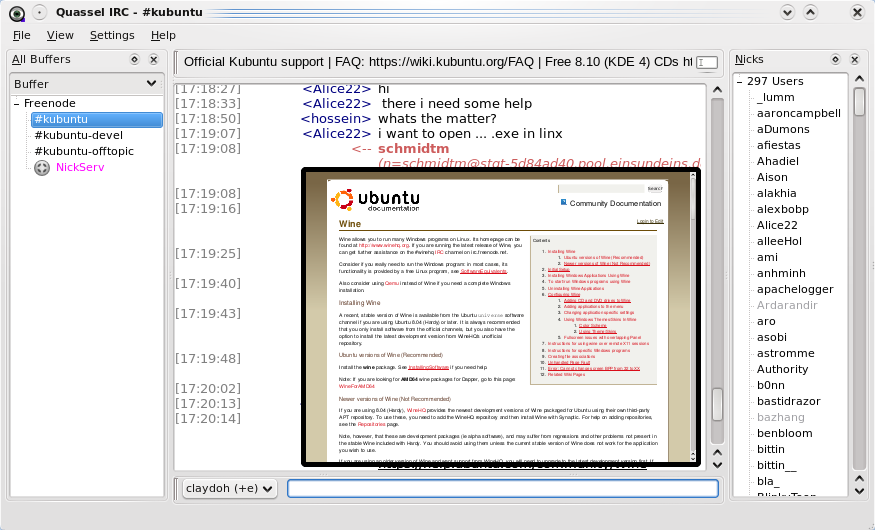Select user ami in nick list
This screenshot has width=875, height=530.
(767, 258)
